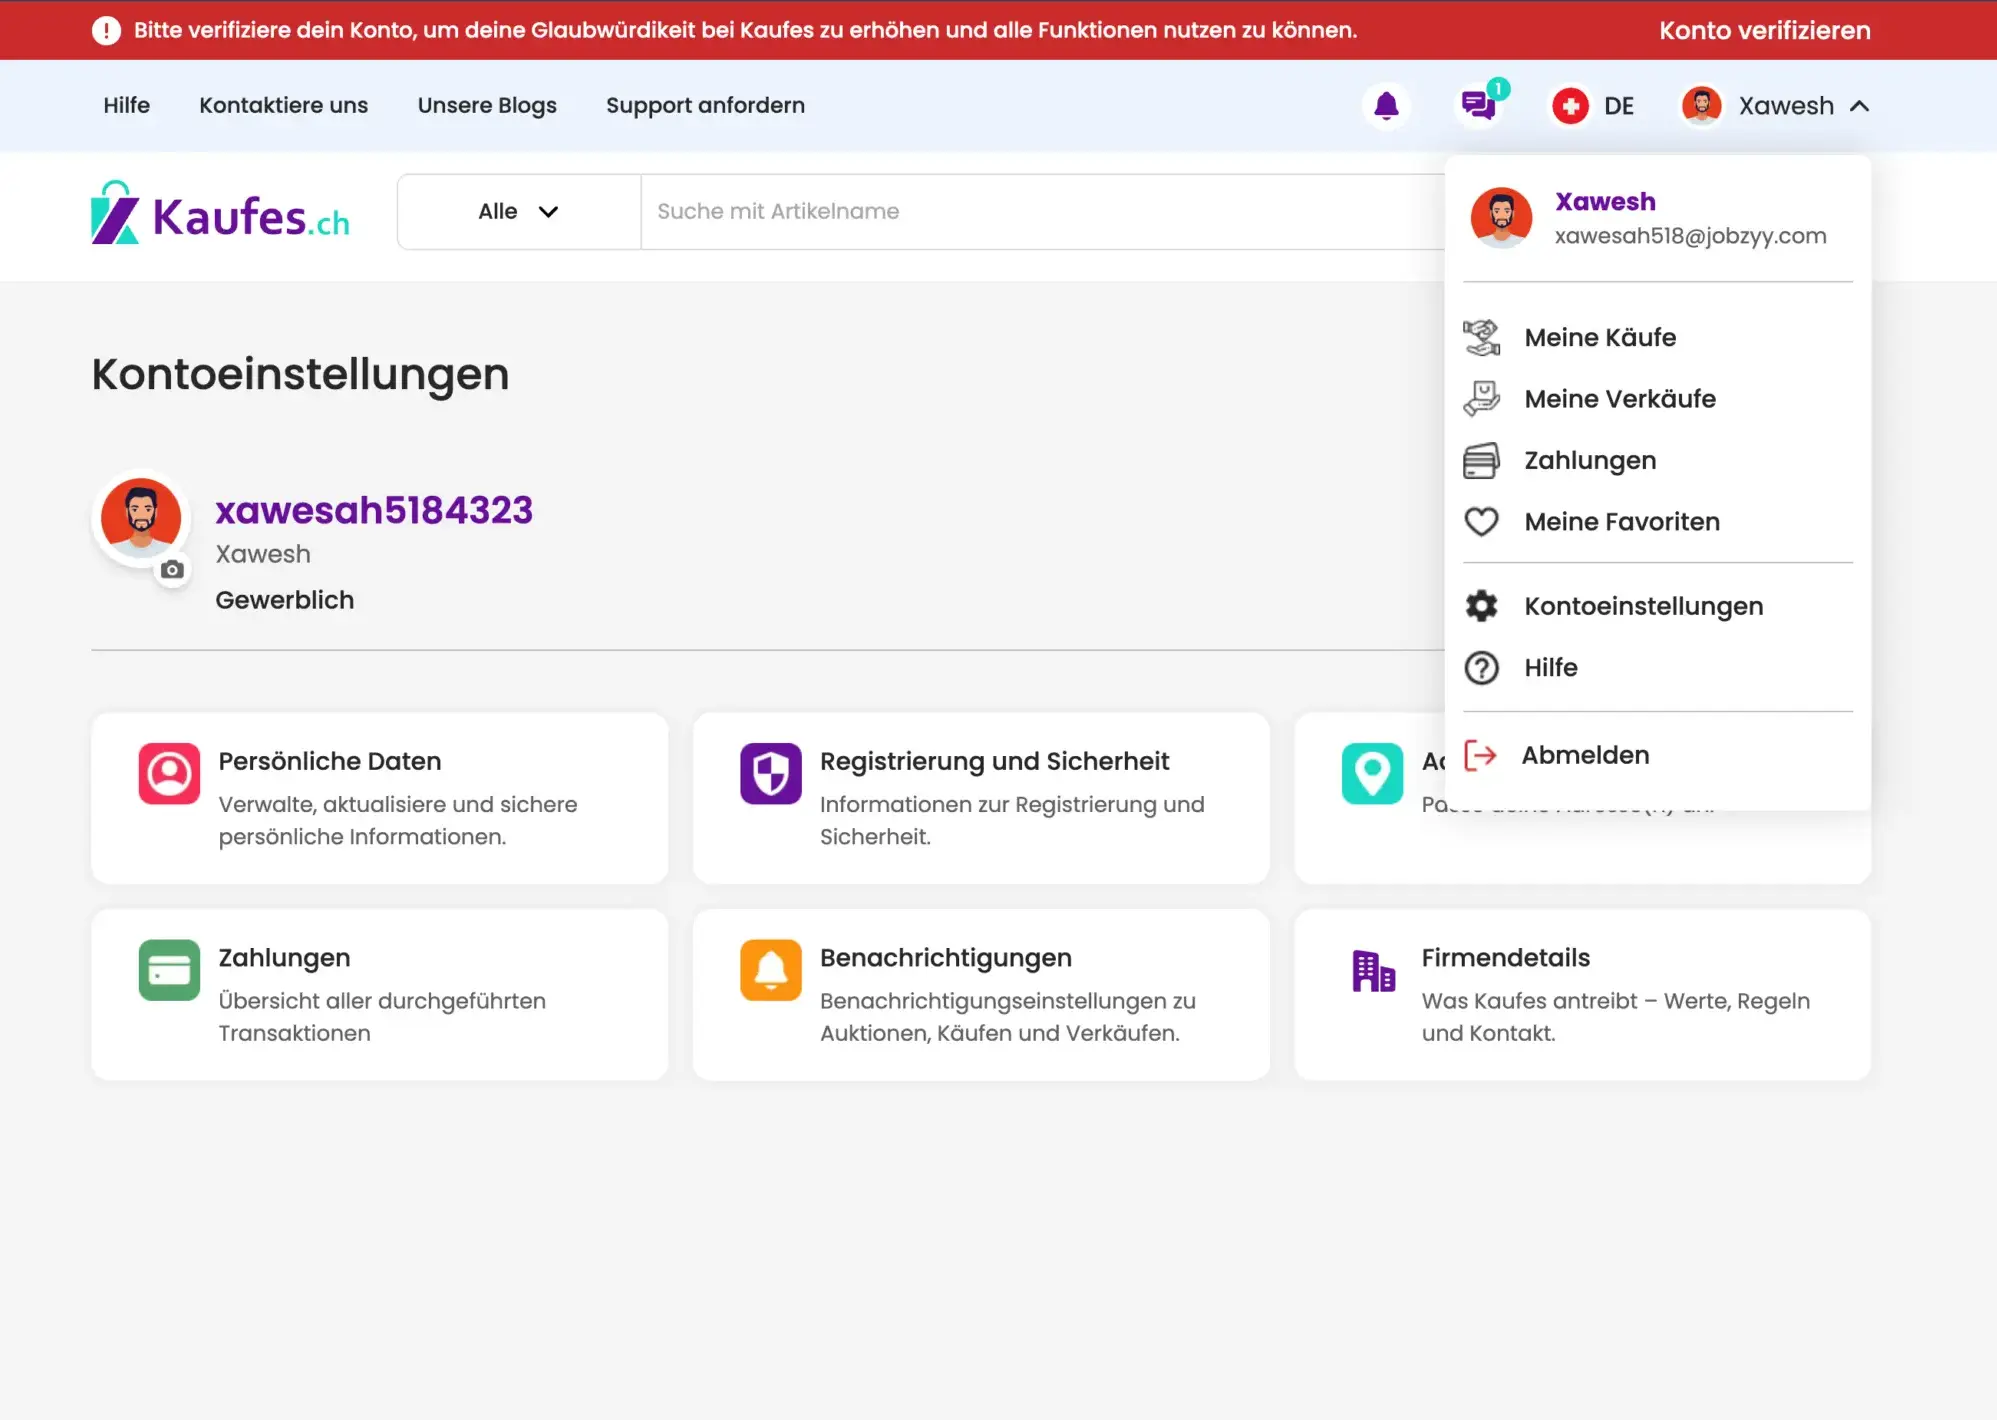
Task: Click the large profile avatar picture
Action: point(141,518)
